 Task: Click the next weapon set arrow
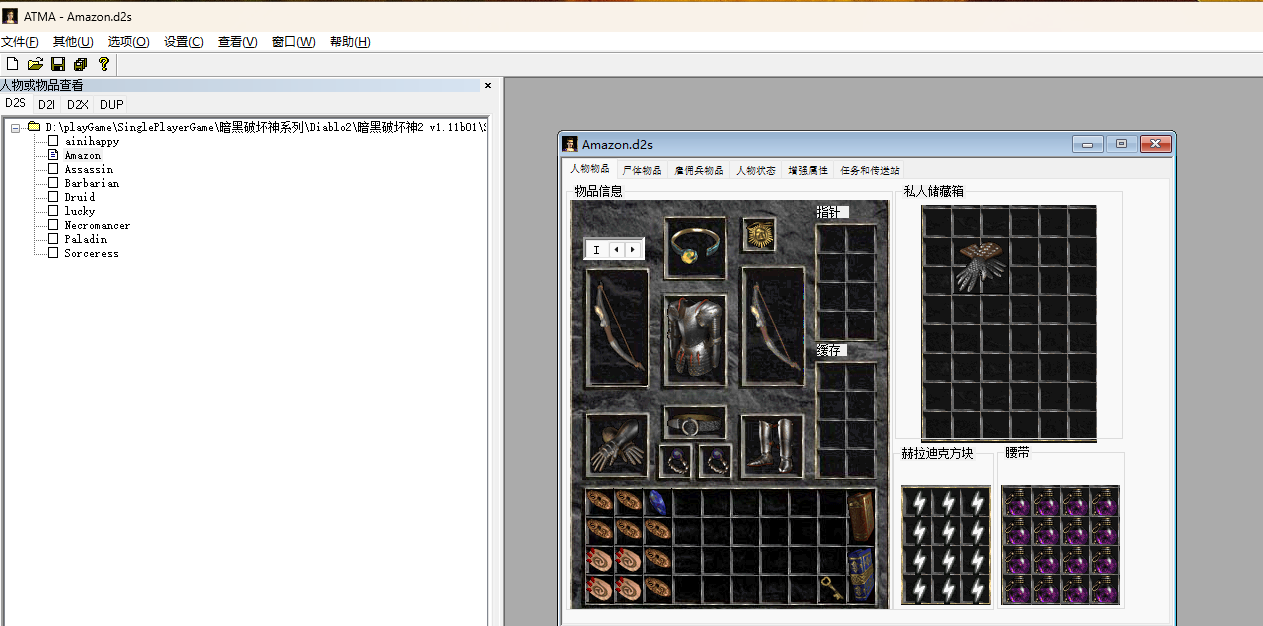click(632, 249)
